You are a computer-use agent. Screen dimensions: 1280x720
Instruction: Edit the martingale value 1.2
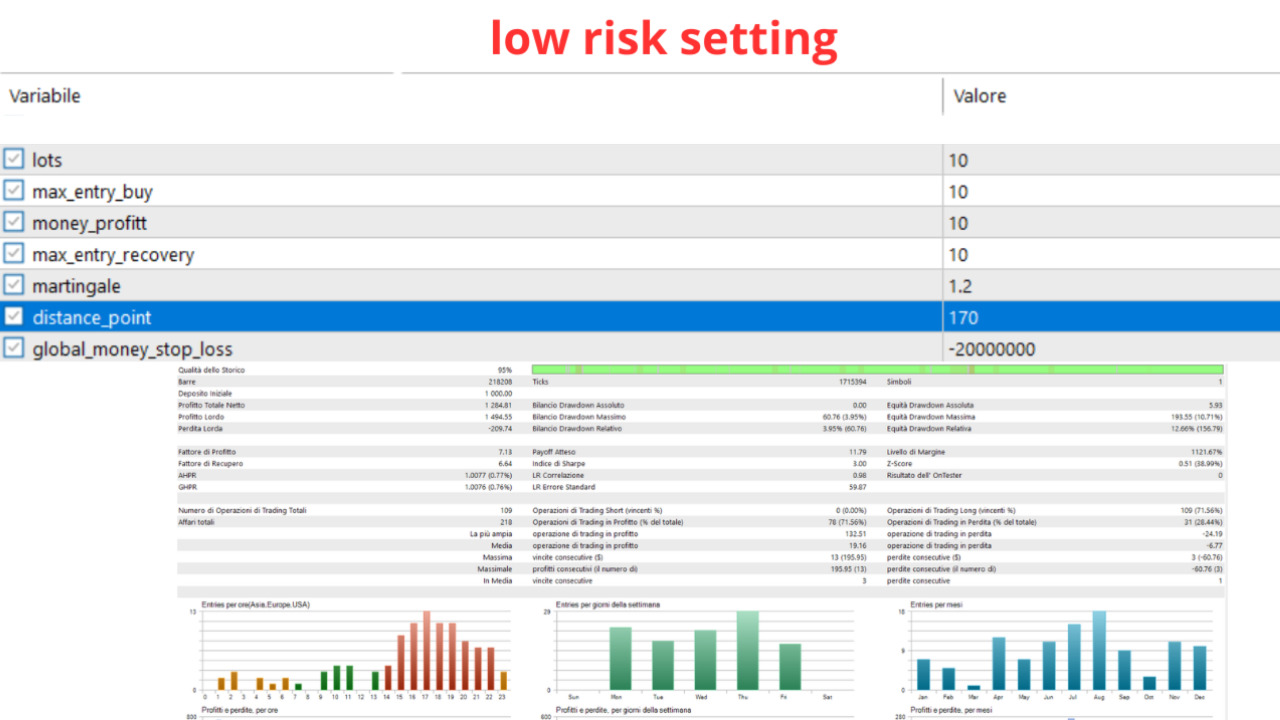[x=1112, y=286]
